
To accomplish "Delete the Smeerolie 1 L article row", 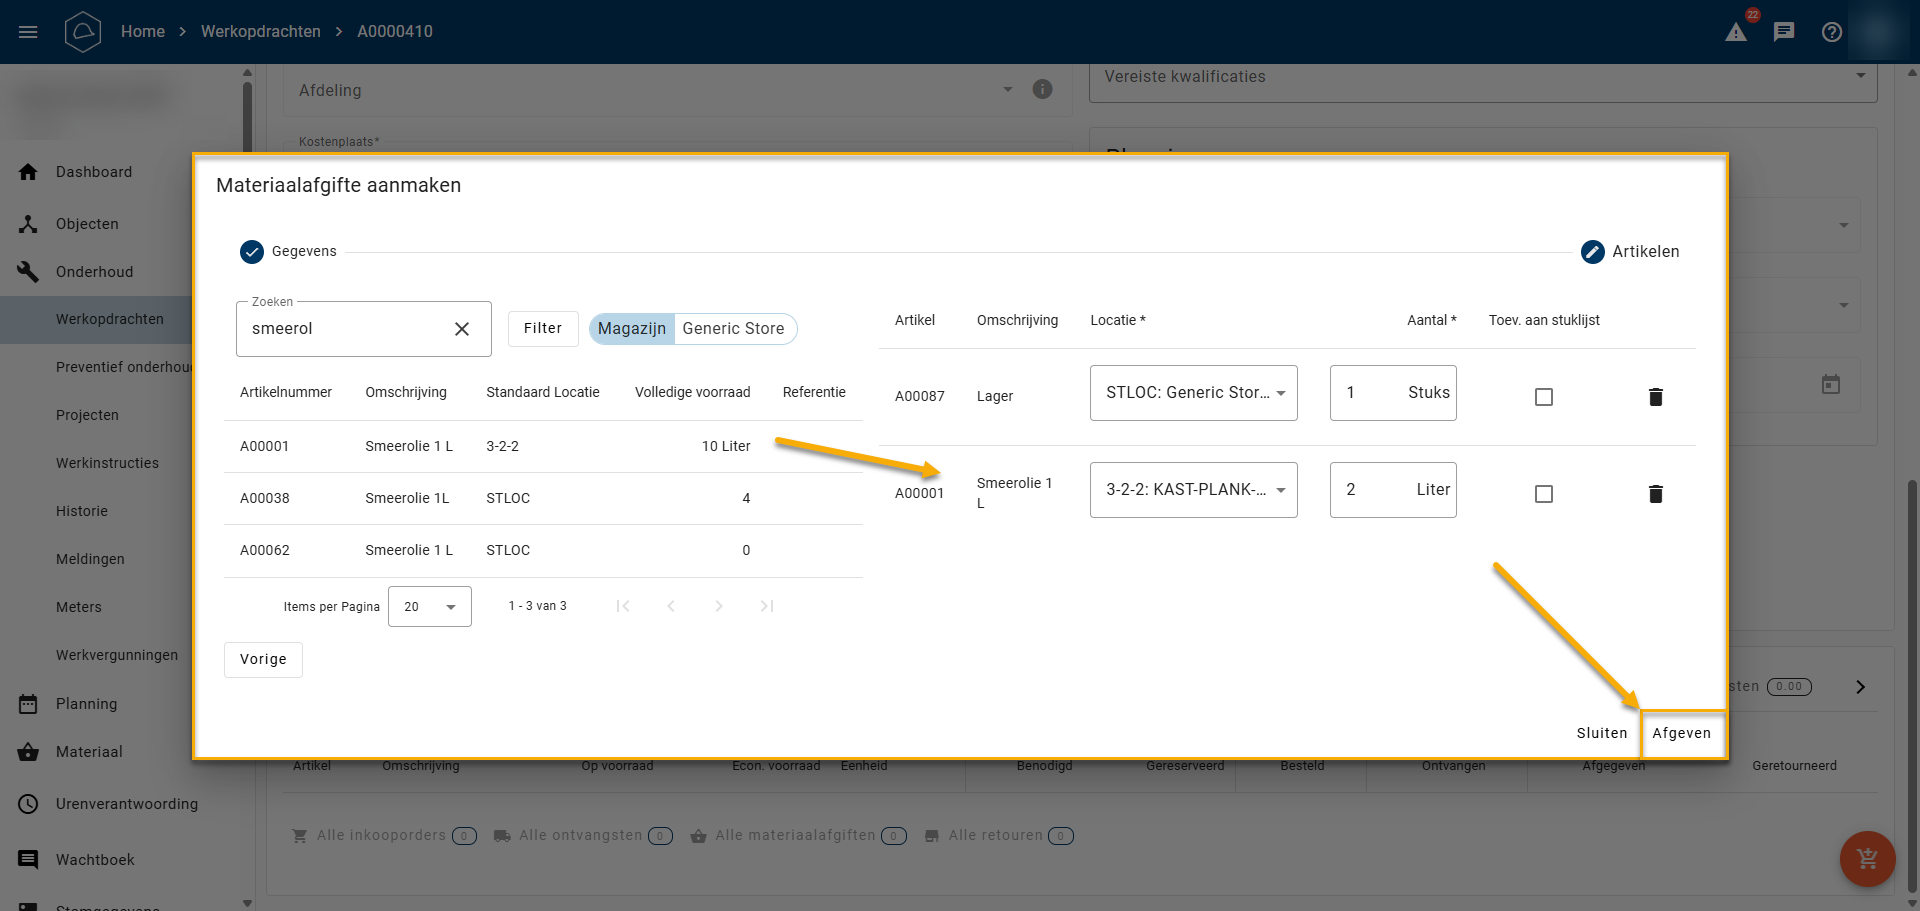I will click(x=1655, y=494).
